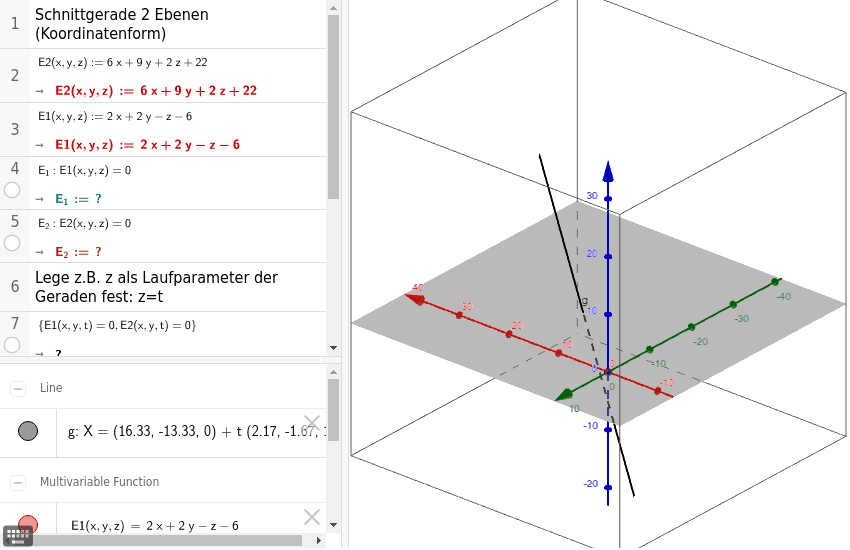Click the CAS view scrollbar thumb

click(333, 107)
